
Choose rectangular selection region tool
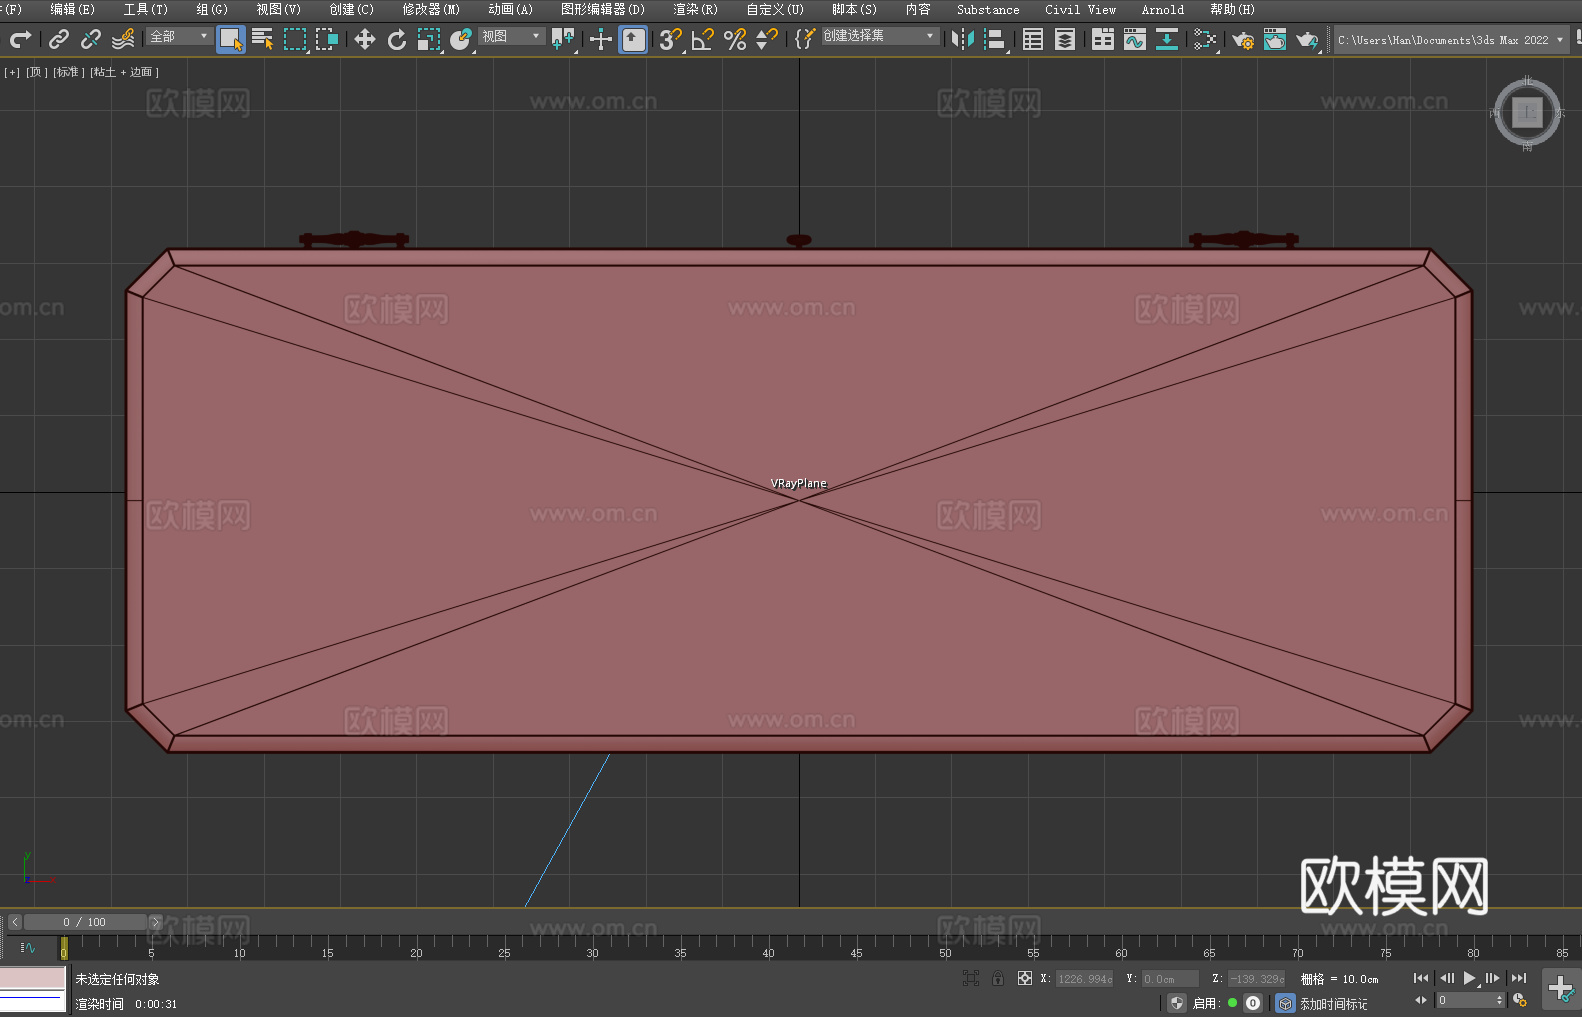tap(295, 39)
